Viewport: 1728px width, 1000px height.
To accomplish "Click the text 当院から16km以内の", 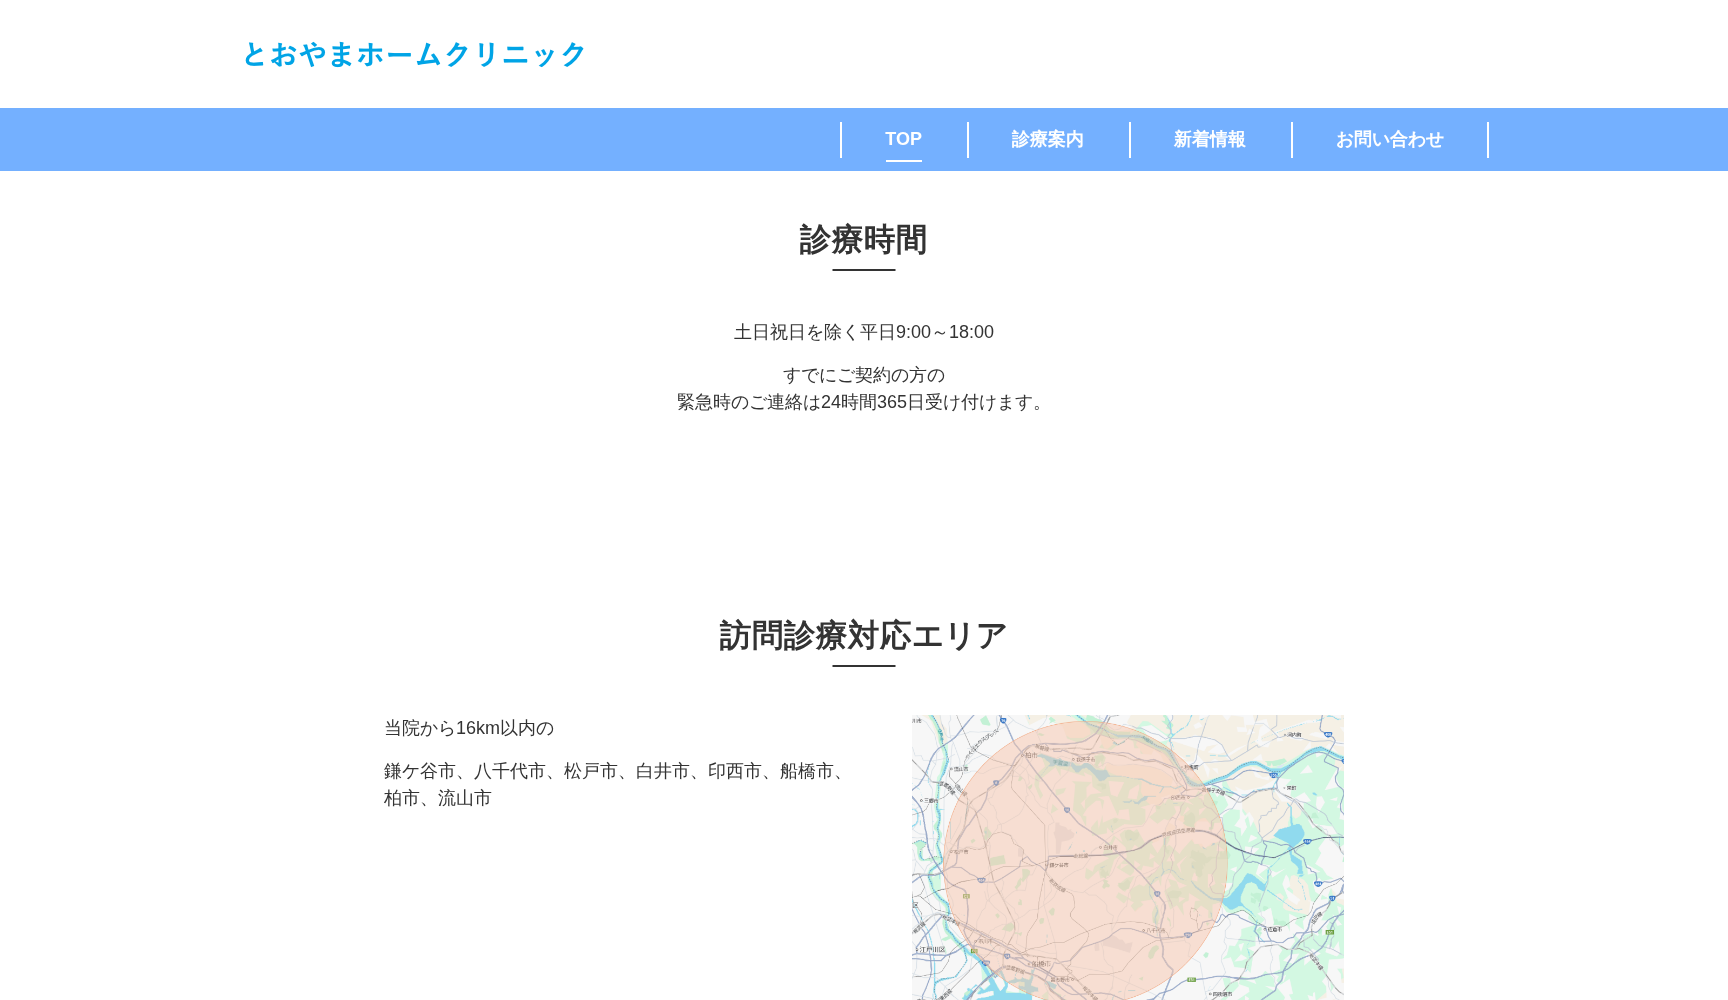I will point(469,728).
